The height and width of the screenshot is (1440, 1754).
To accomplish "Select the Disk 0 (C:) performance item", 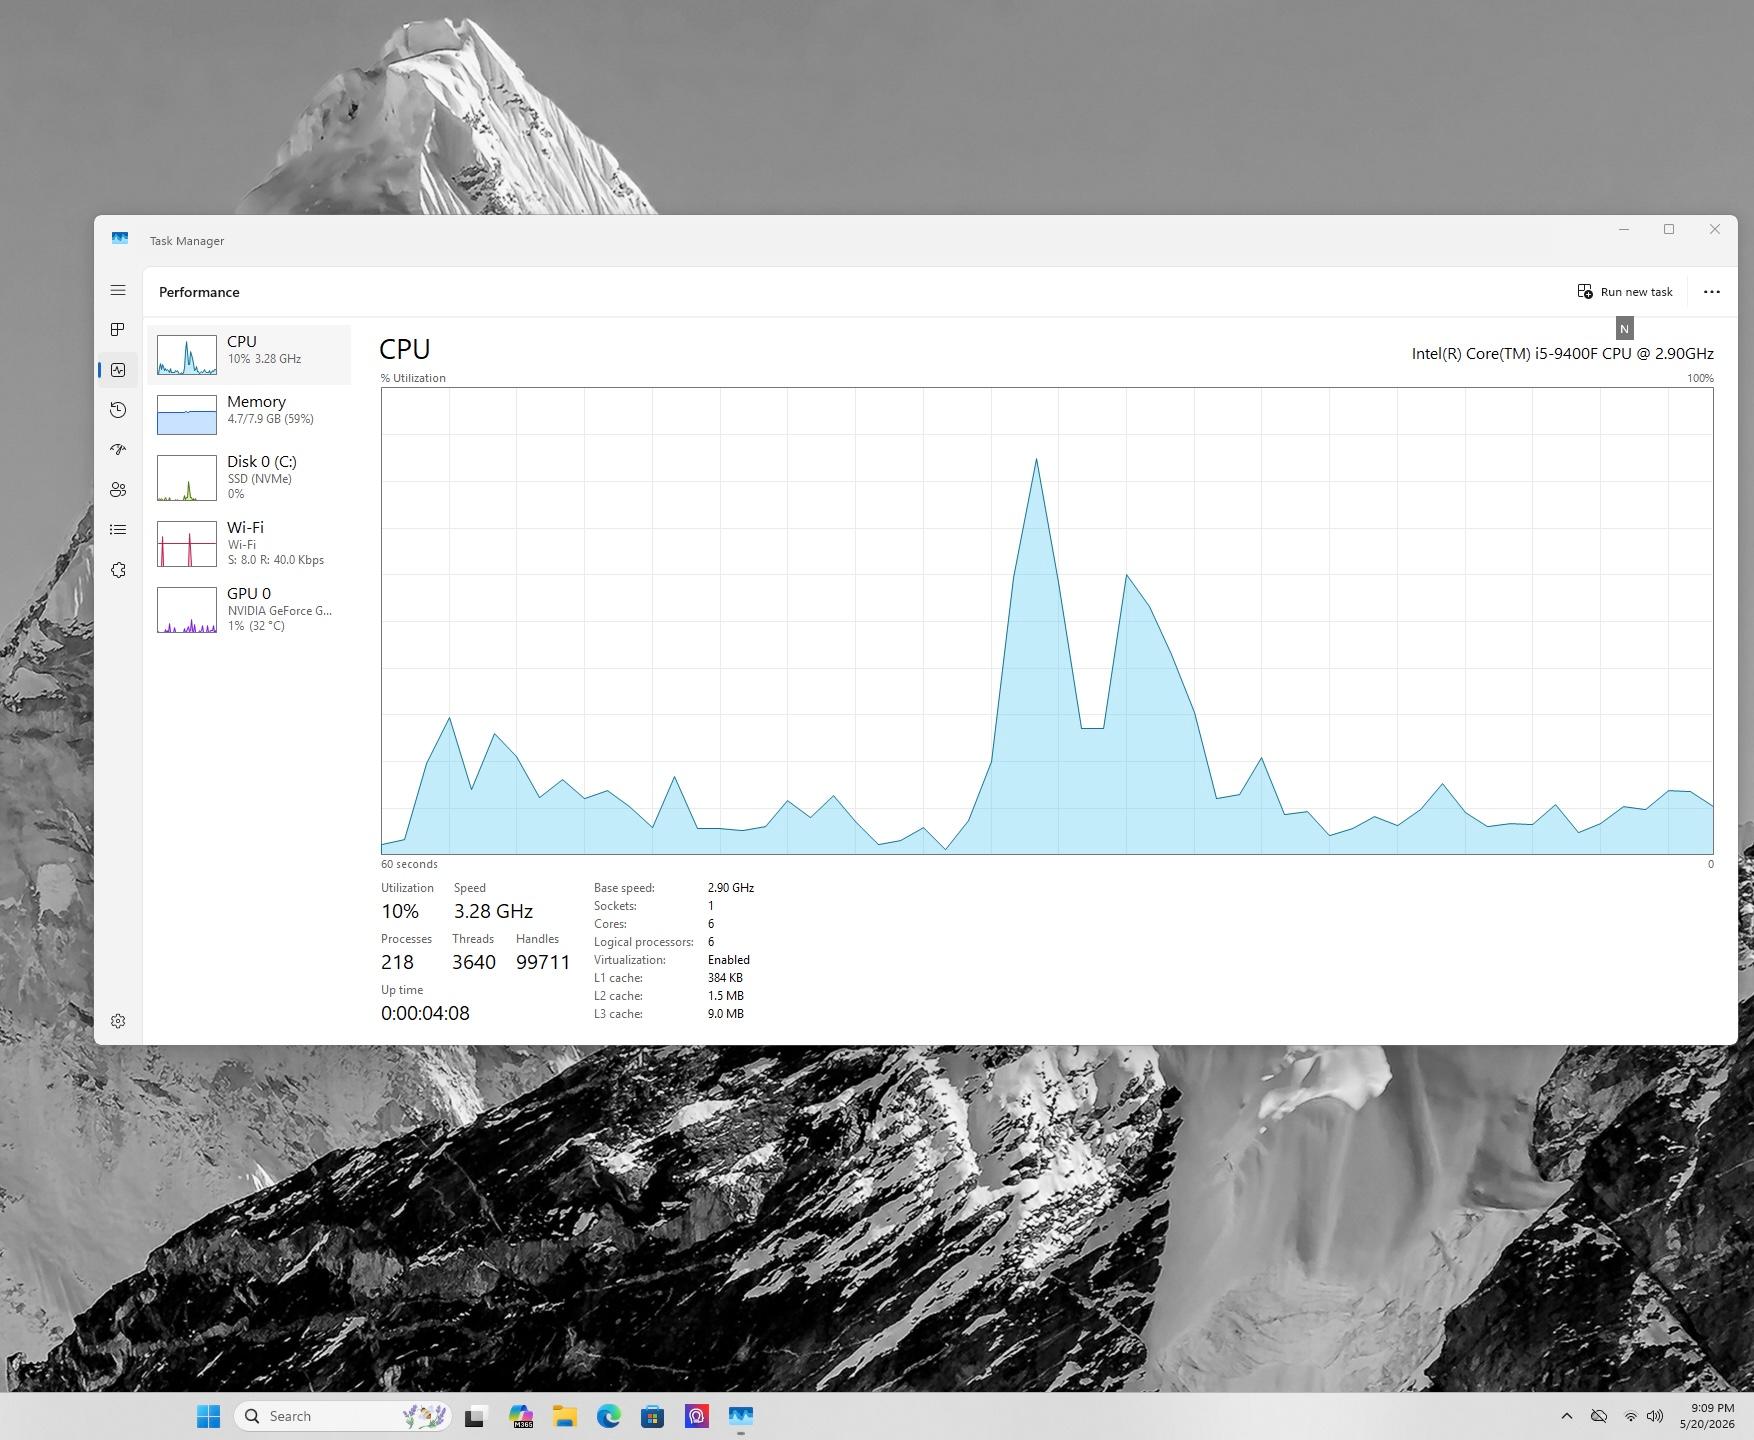I will pyautogui.click(x=249, y=477).
